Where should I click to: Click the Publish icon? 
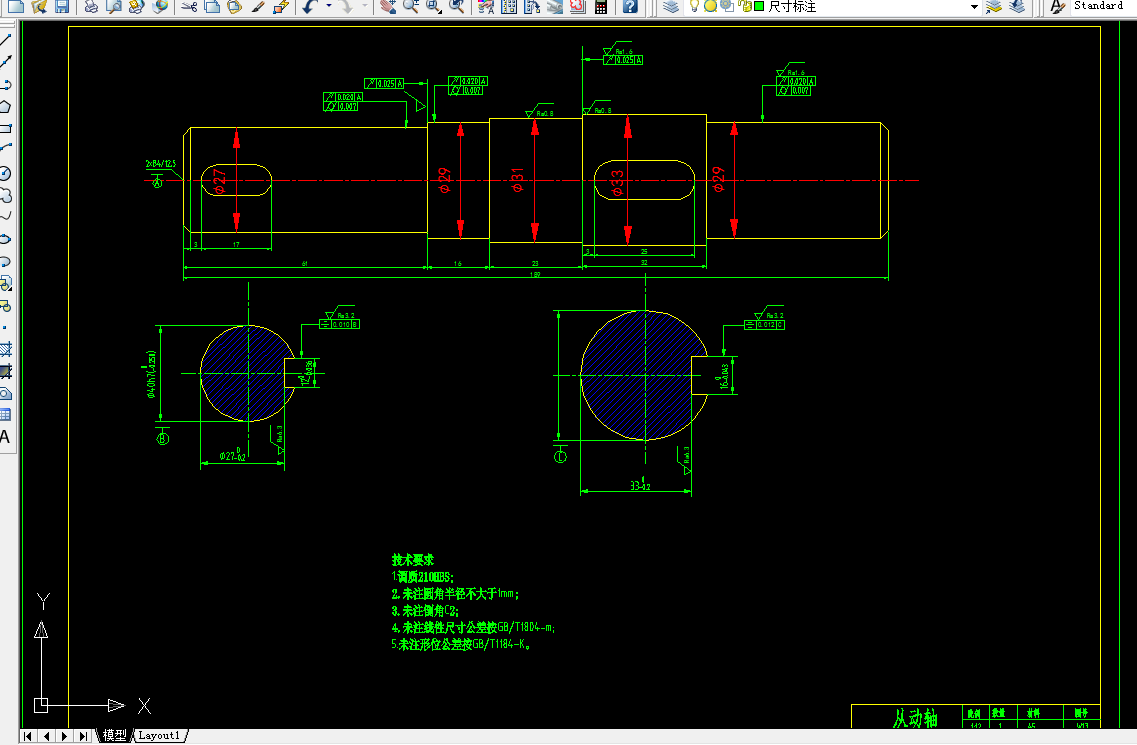[137, 7]
